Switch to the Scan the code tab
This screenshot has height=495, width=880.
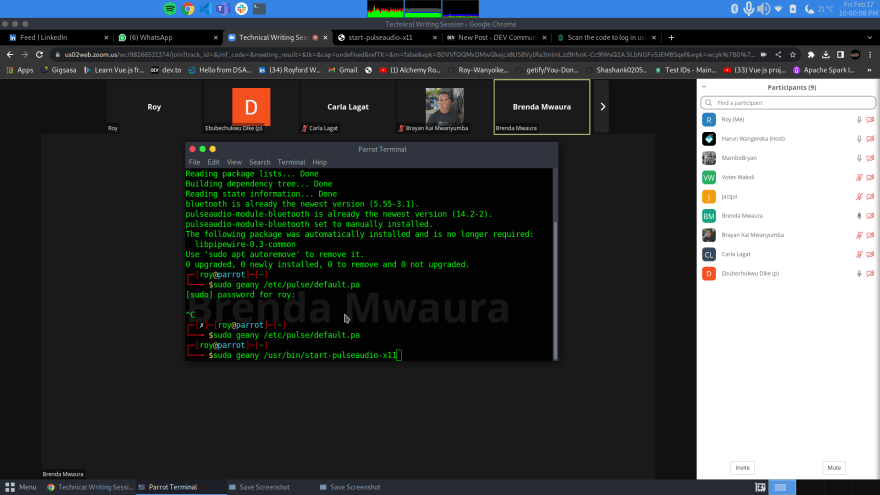tap(606, 38)
